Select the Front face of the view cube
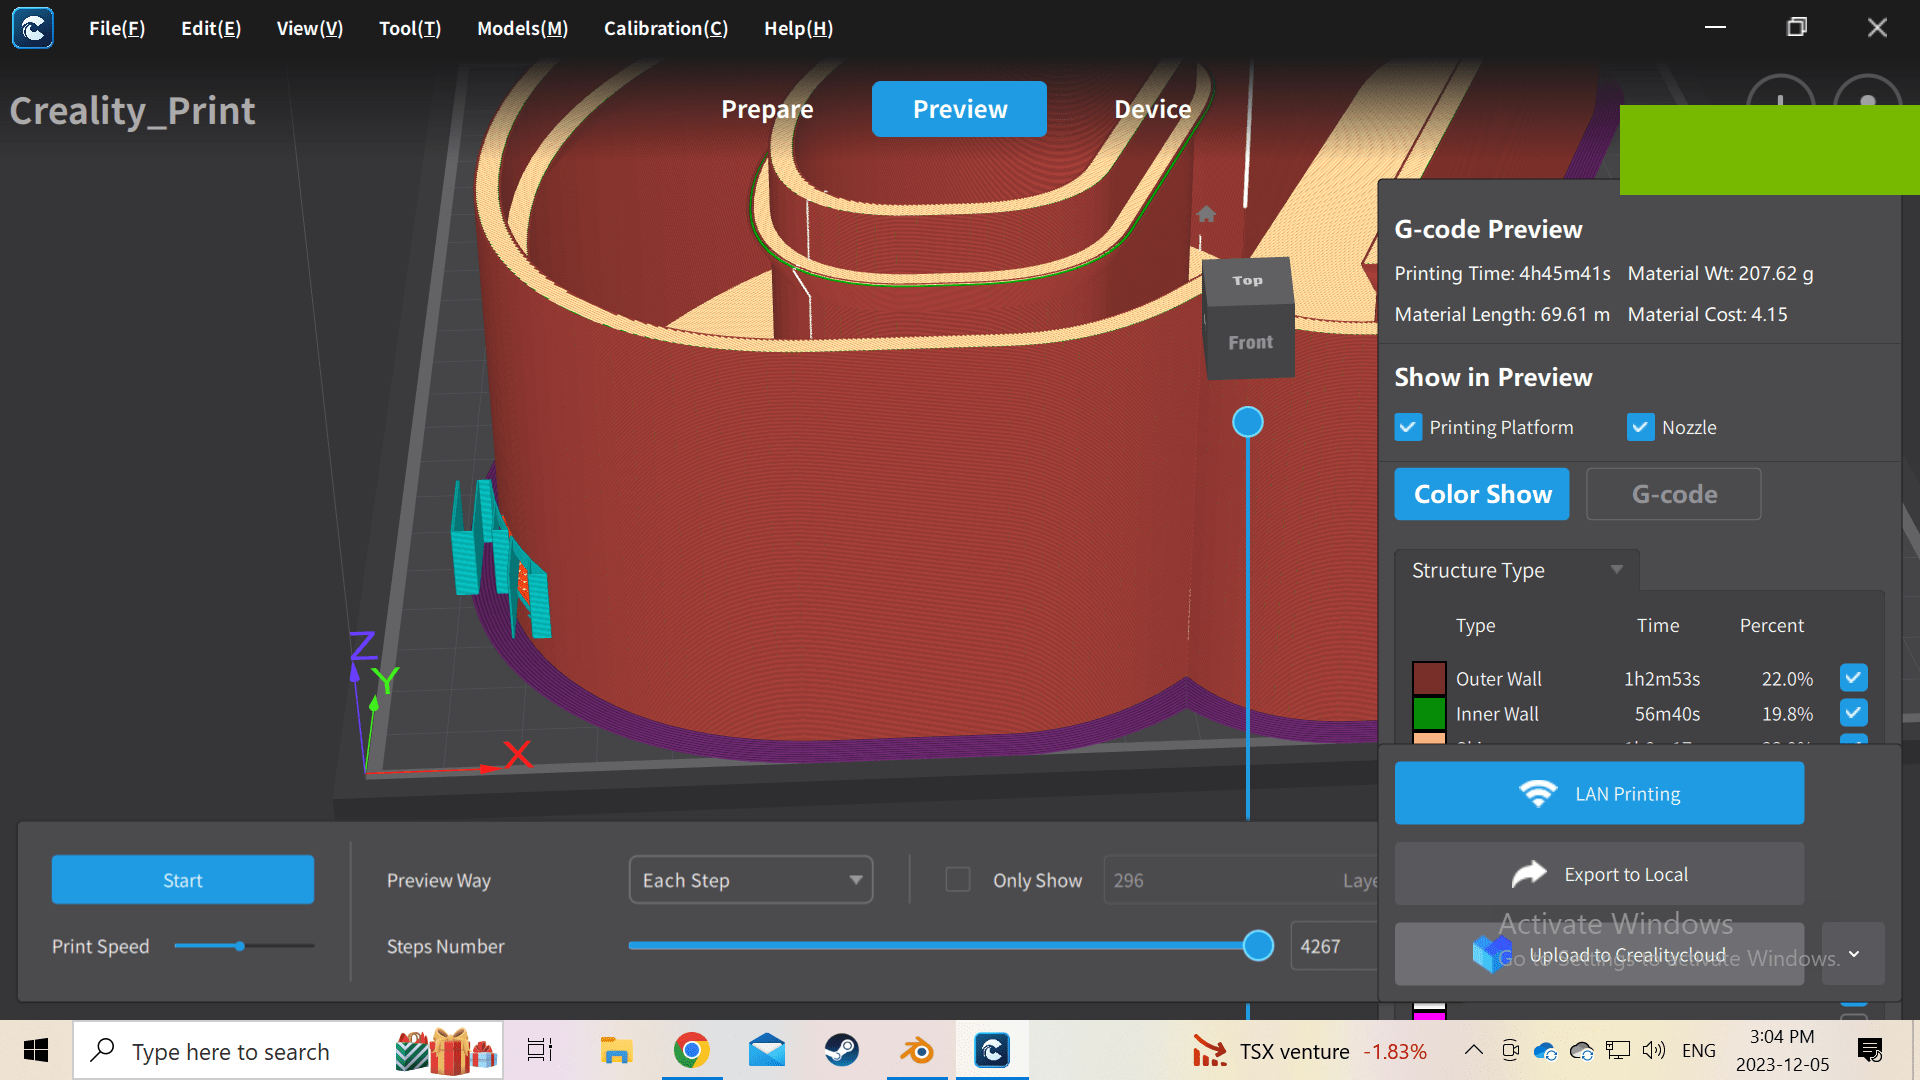Image resolution: width=1920 pixels, height=1080 pixels. (1249, 342)
